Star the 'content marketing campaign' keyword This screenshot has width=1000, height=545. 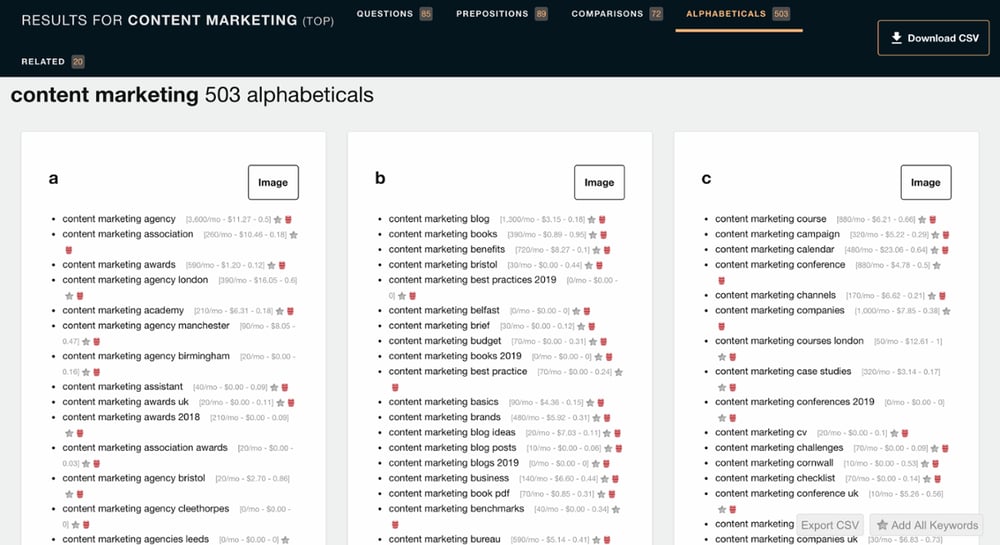pos(936,235)
